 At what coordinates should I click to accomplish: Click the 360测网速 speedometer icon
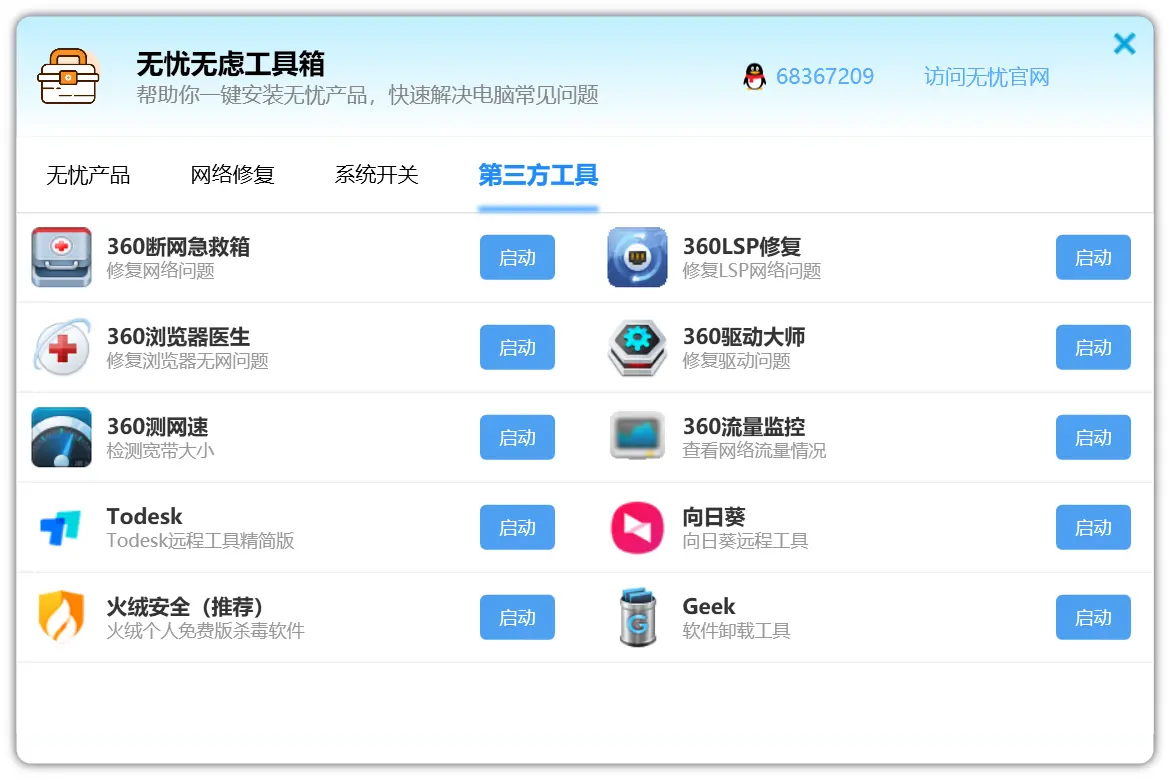click(61, 437)
